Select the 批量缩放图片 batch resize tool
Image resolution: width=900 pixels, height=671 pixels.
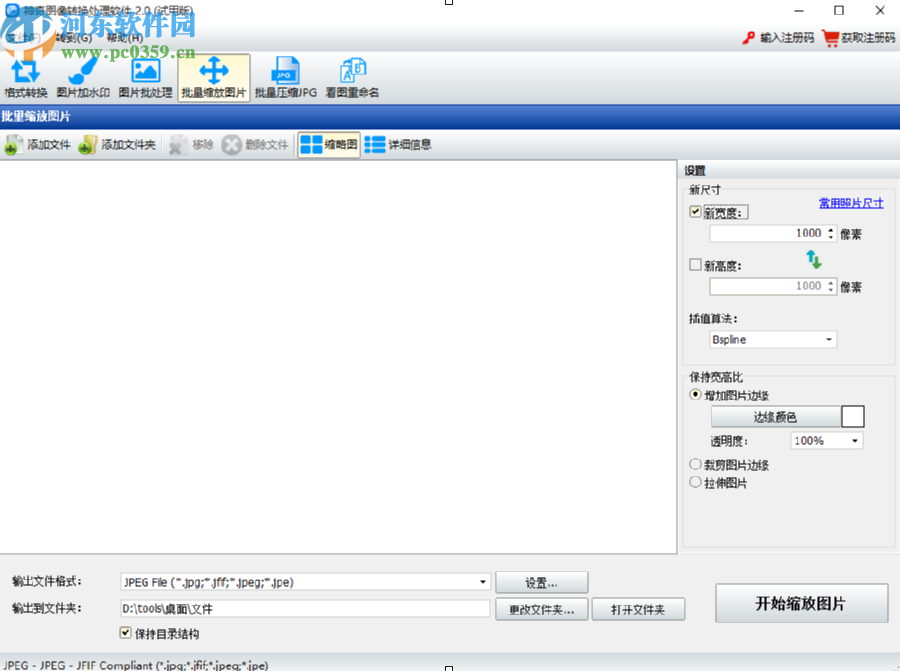[x=214, y=78]
